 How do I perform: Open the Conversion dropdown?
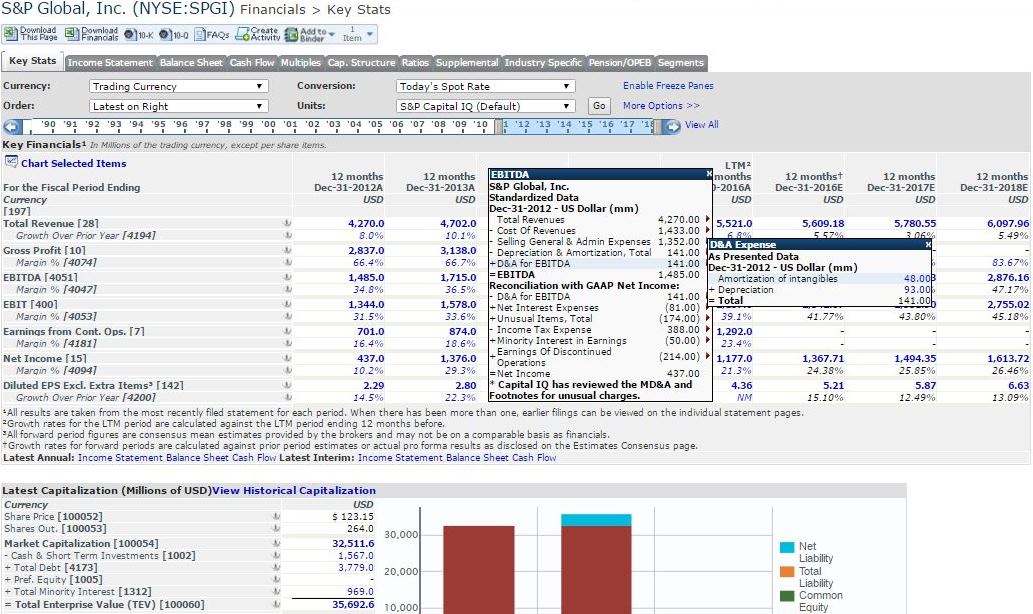pyautogui.click(x=486, y=86)
